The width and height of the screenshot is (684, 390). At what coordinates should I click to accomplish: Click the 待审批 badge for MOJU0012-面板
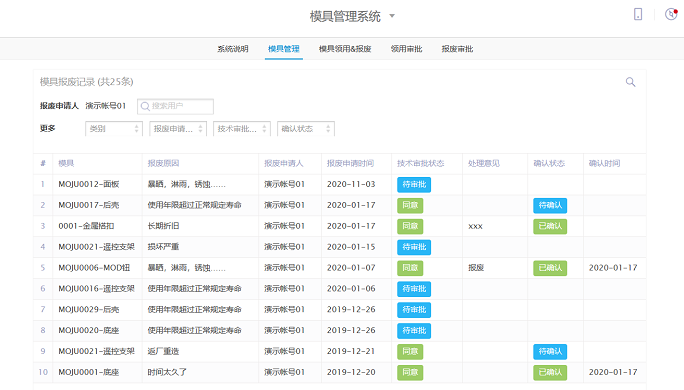click(414, 185)
